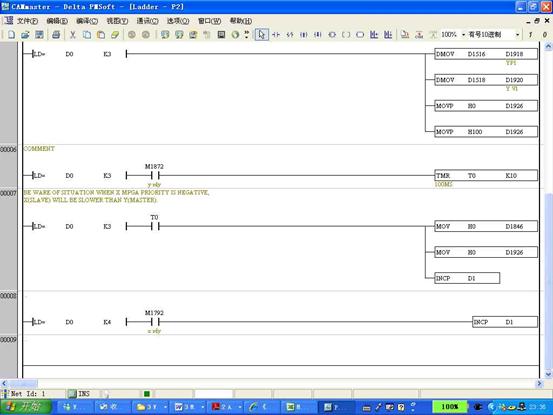Click the Print toolbar icon
553x415 pixels.
[x=56, y=35]
